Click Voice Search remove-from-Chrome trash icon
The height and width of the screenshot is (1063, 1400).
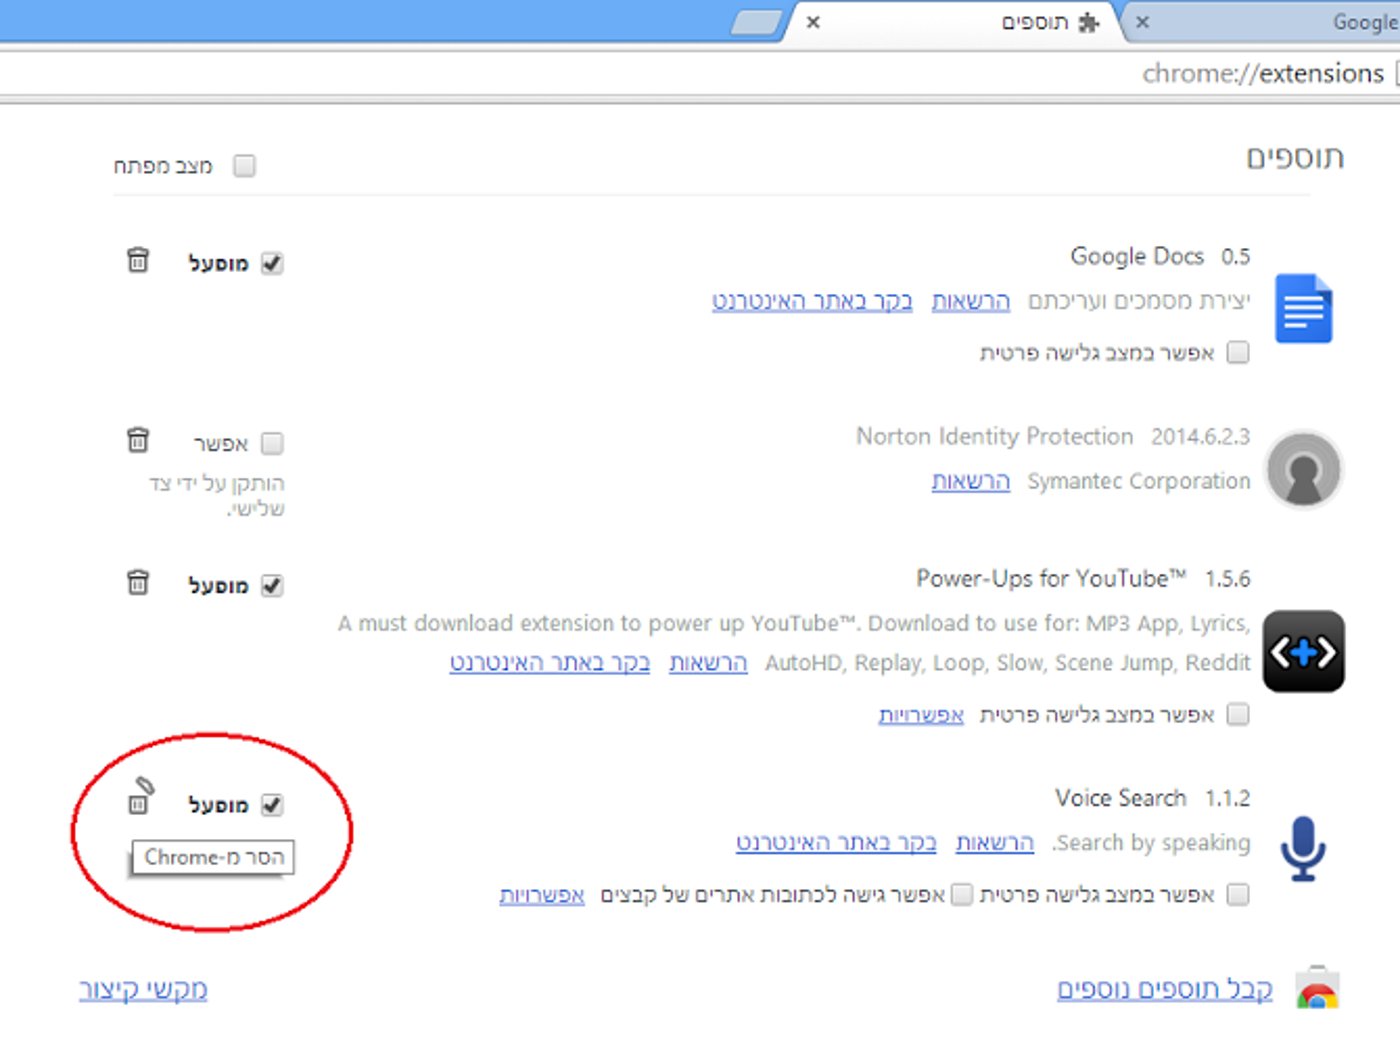(x=140, y=796)
